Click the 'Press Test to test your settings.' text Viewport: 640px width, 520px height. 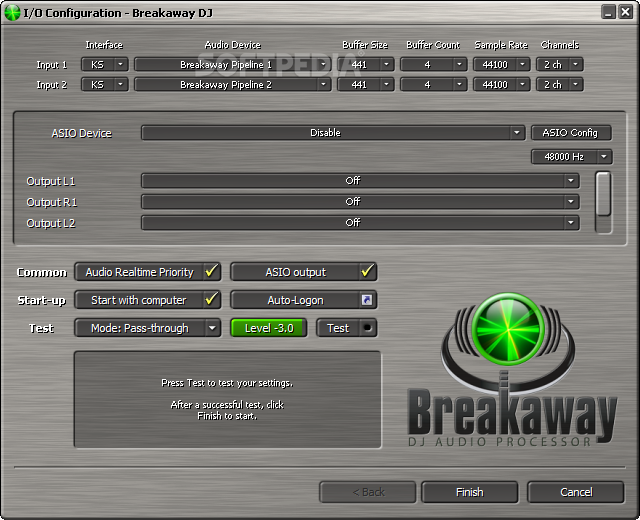click(x=227, y=383)
